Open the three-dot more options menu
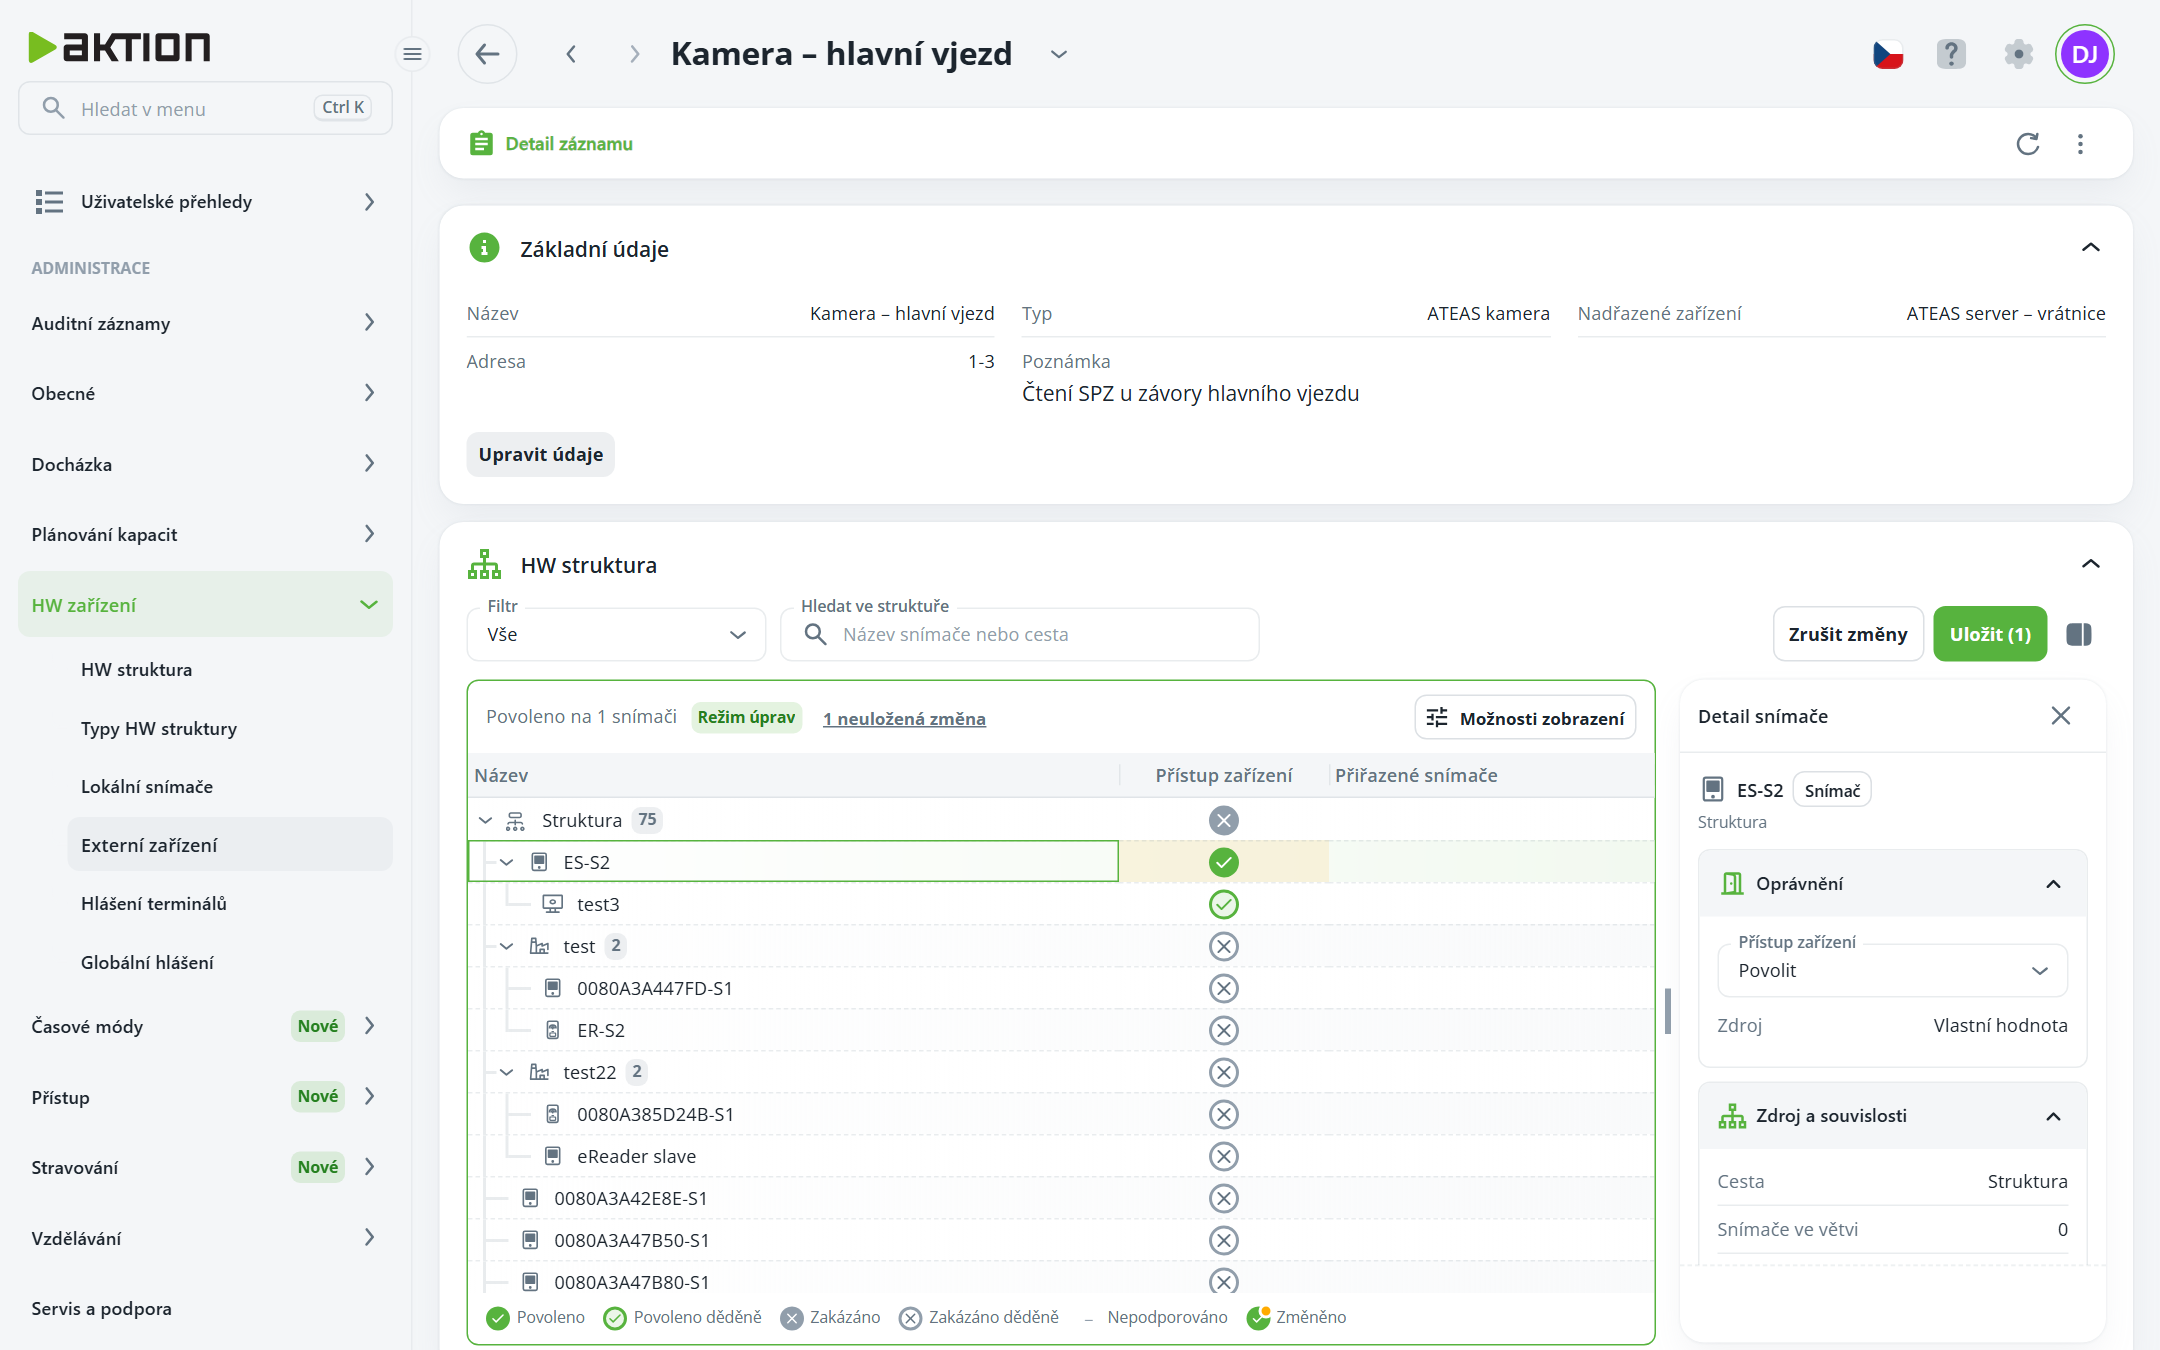Image resolution: width=2160 pixels, height=1350 pixels. tap(2080, 144)
